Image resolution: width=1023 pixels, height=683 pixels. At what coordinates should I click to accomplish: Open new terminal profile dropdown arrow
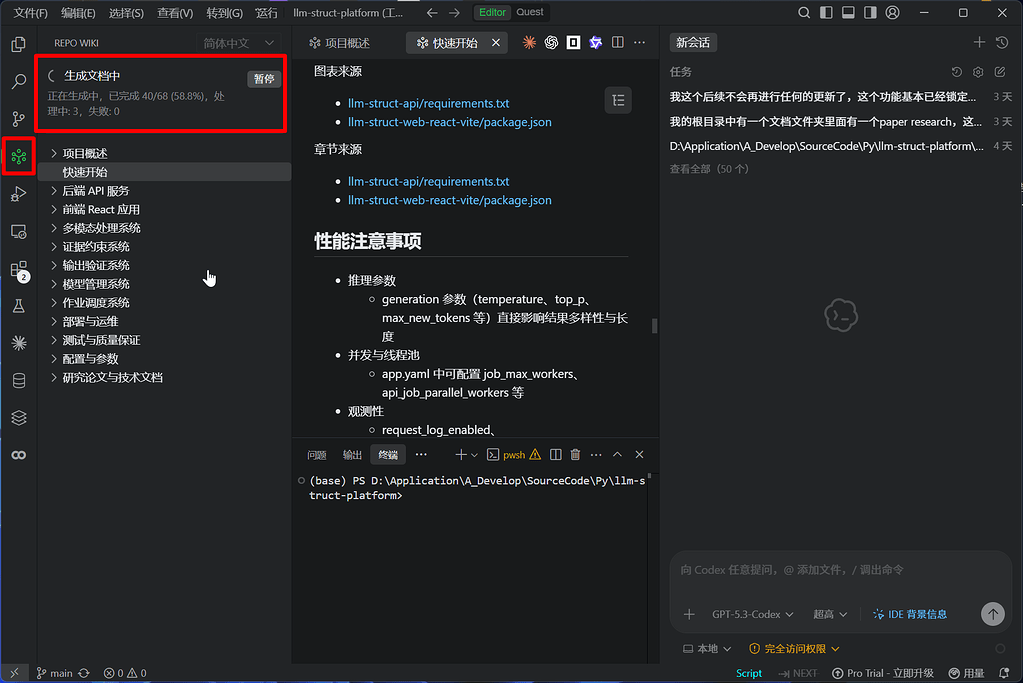click(475, 455)
